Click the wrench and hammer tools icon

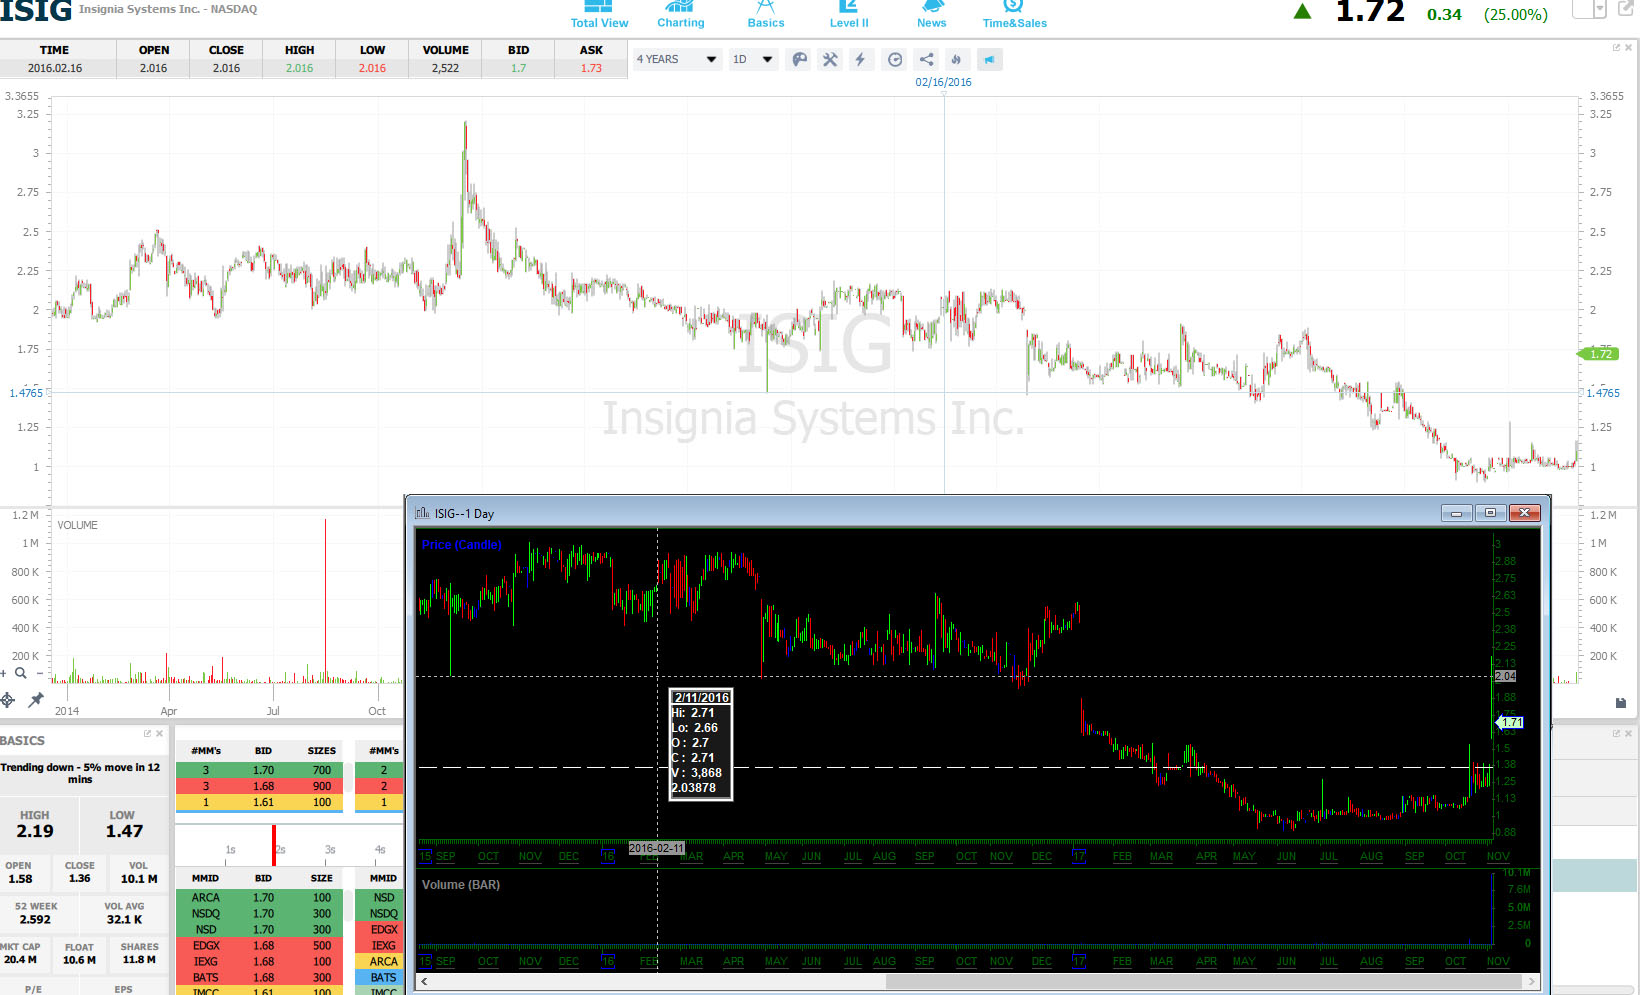click(x=830, y=60)
